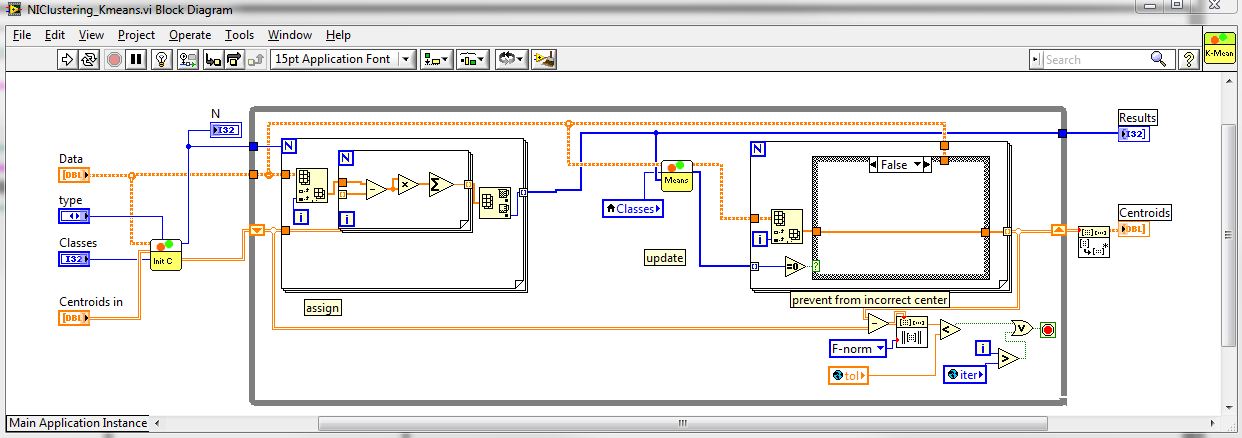Toggle Retain Wire Values button

[187, 59]
